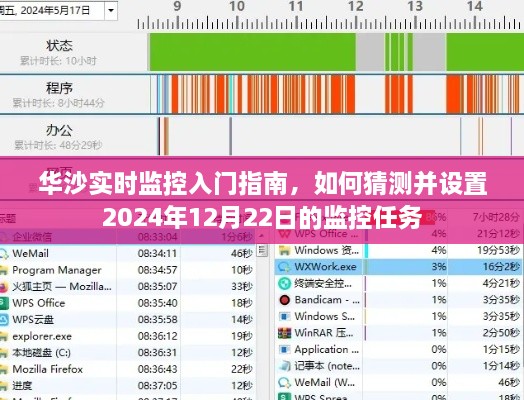Click the WXWork.exe chat bubble icon

(x=284, y=267)
